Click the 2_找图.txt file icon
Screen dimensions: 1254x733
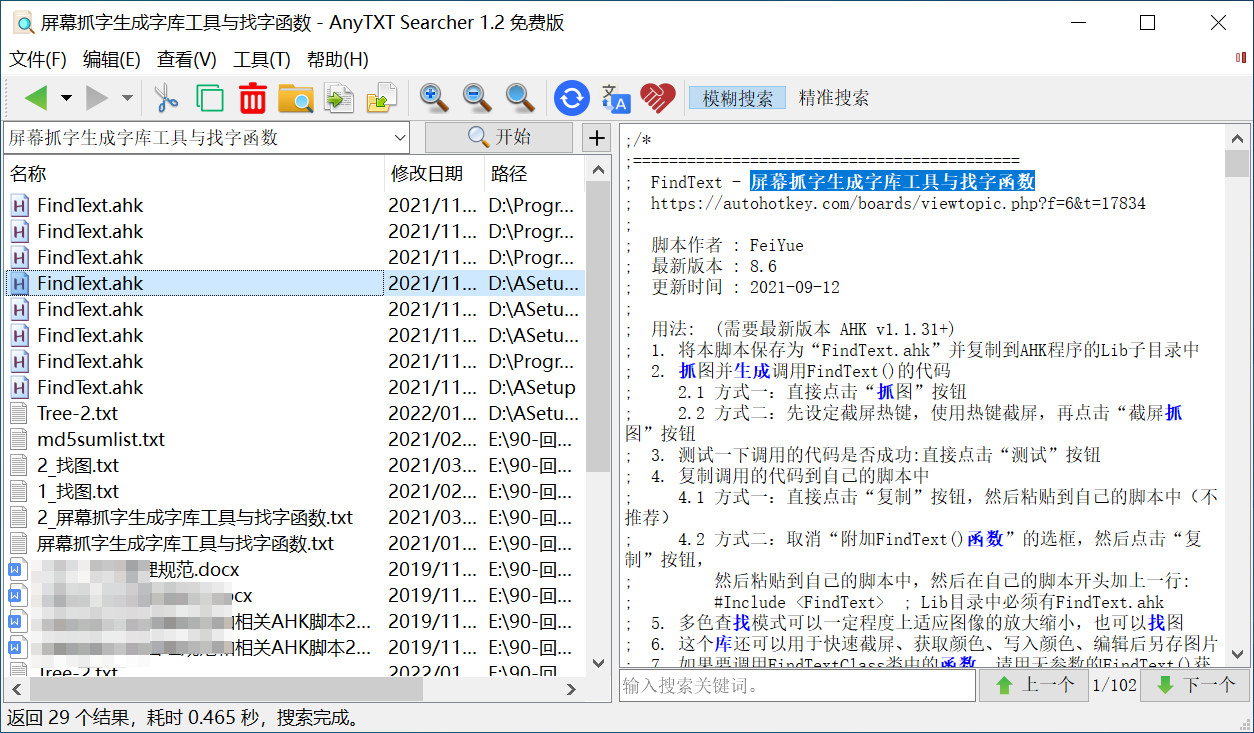[19, 465]
